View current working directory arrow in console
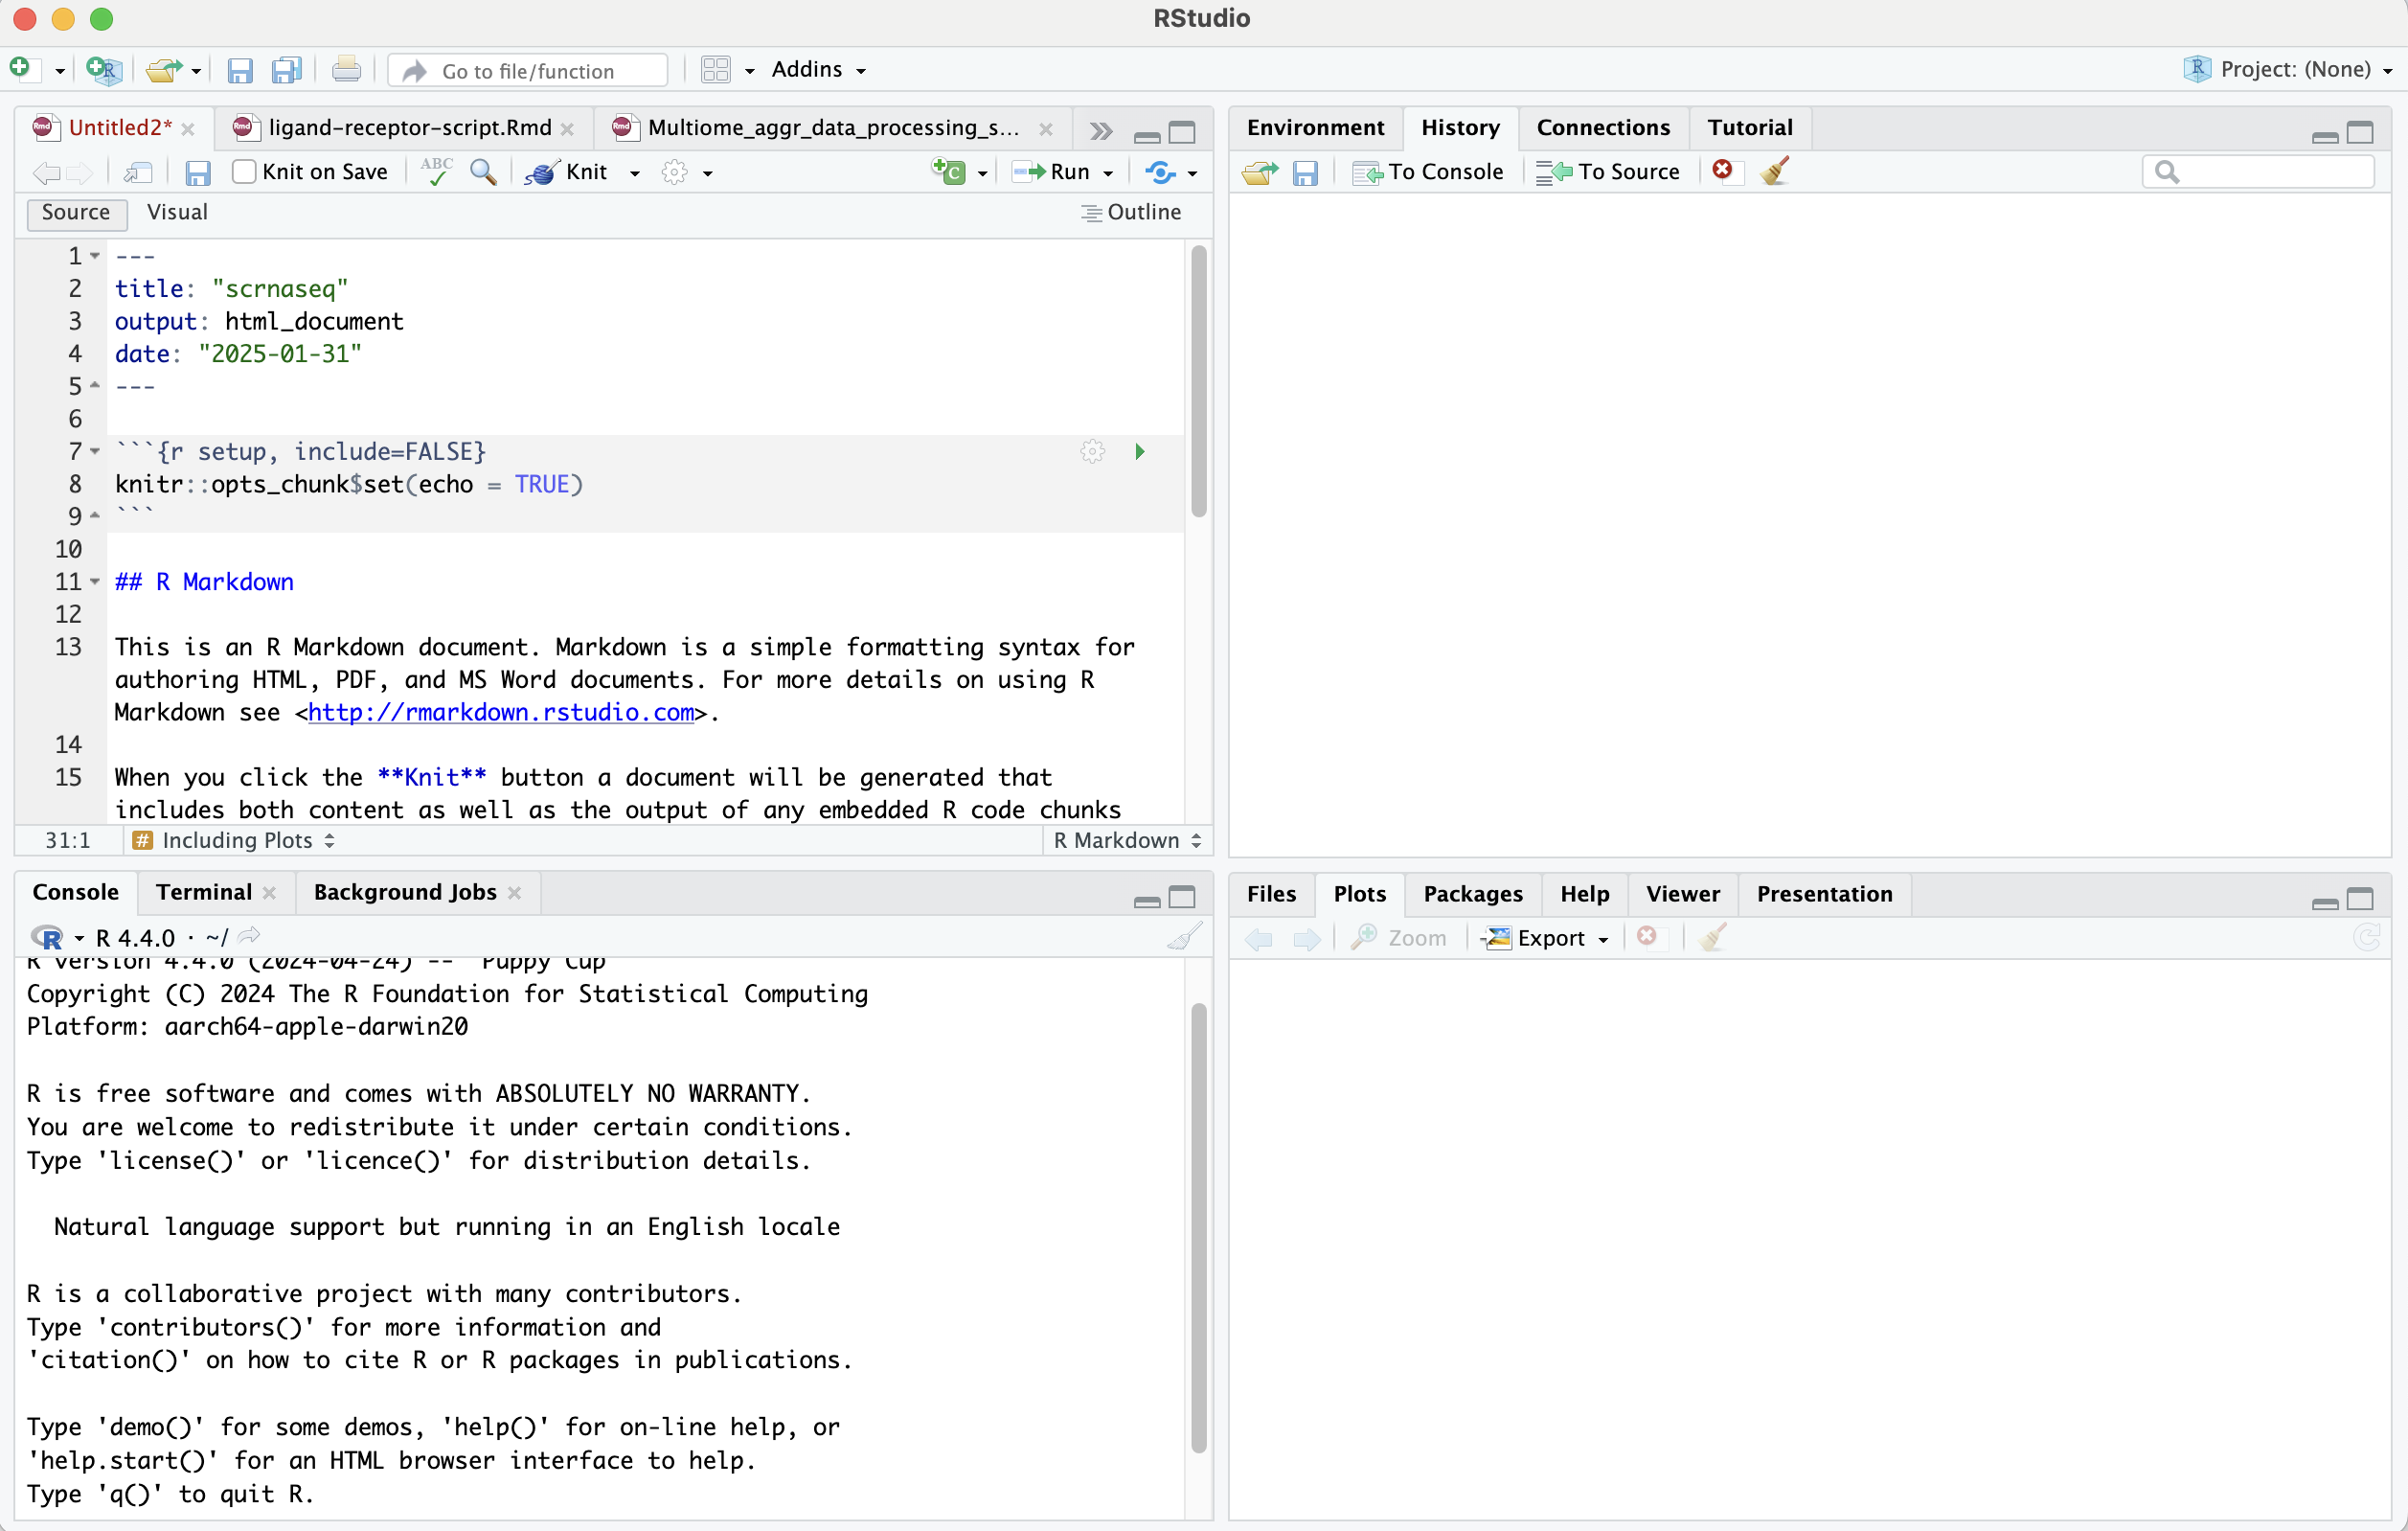This screenshot has width=2408, height=1531. (x=250, y=936)
